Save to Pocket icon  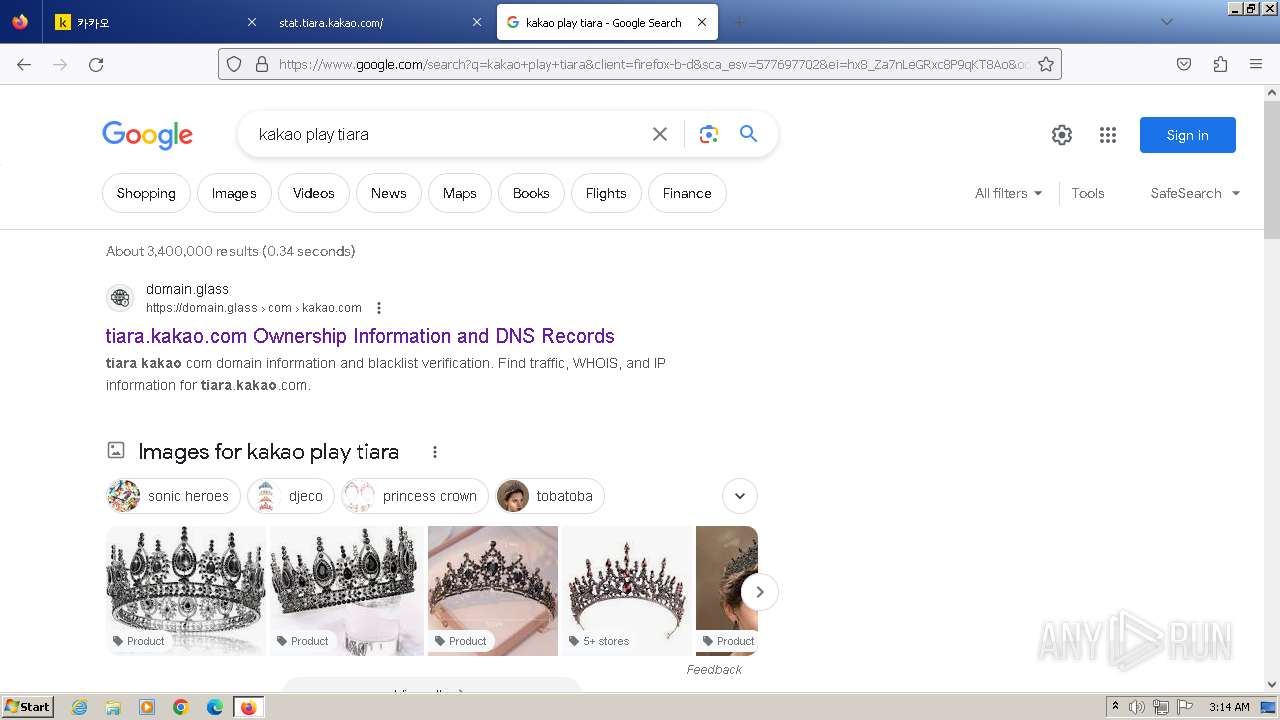click(x=1184, y=64)
